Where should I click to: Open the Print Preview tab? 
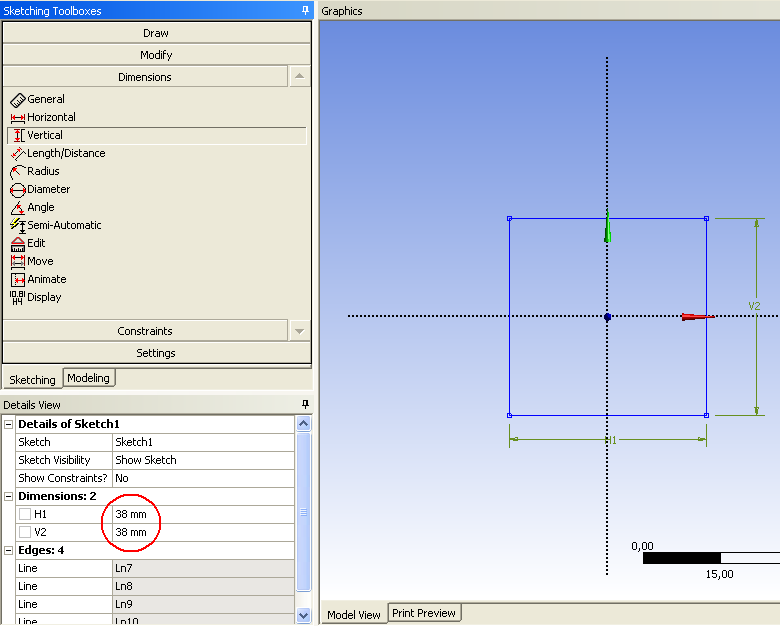[424, 613]
